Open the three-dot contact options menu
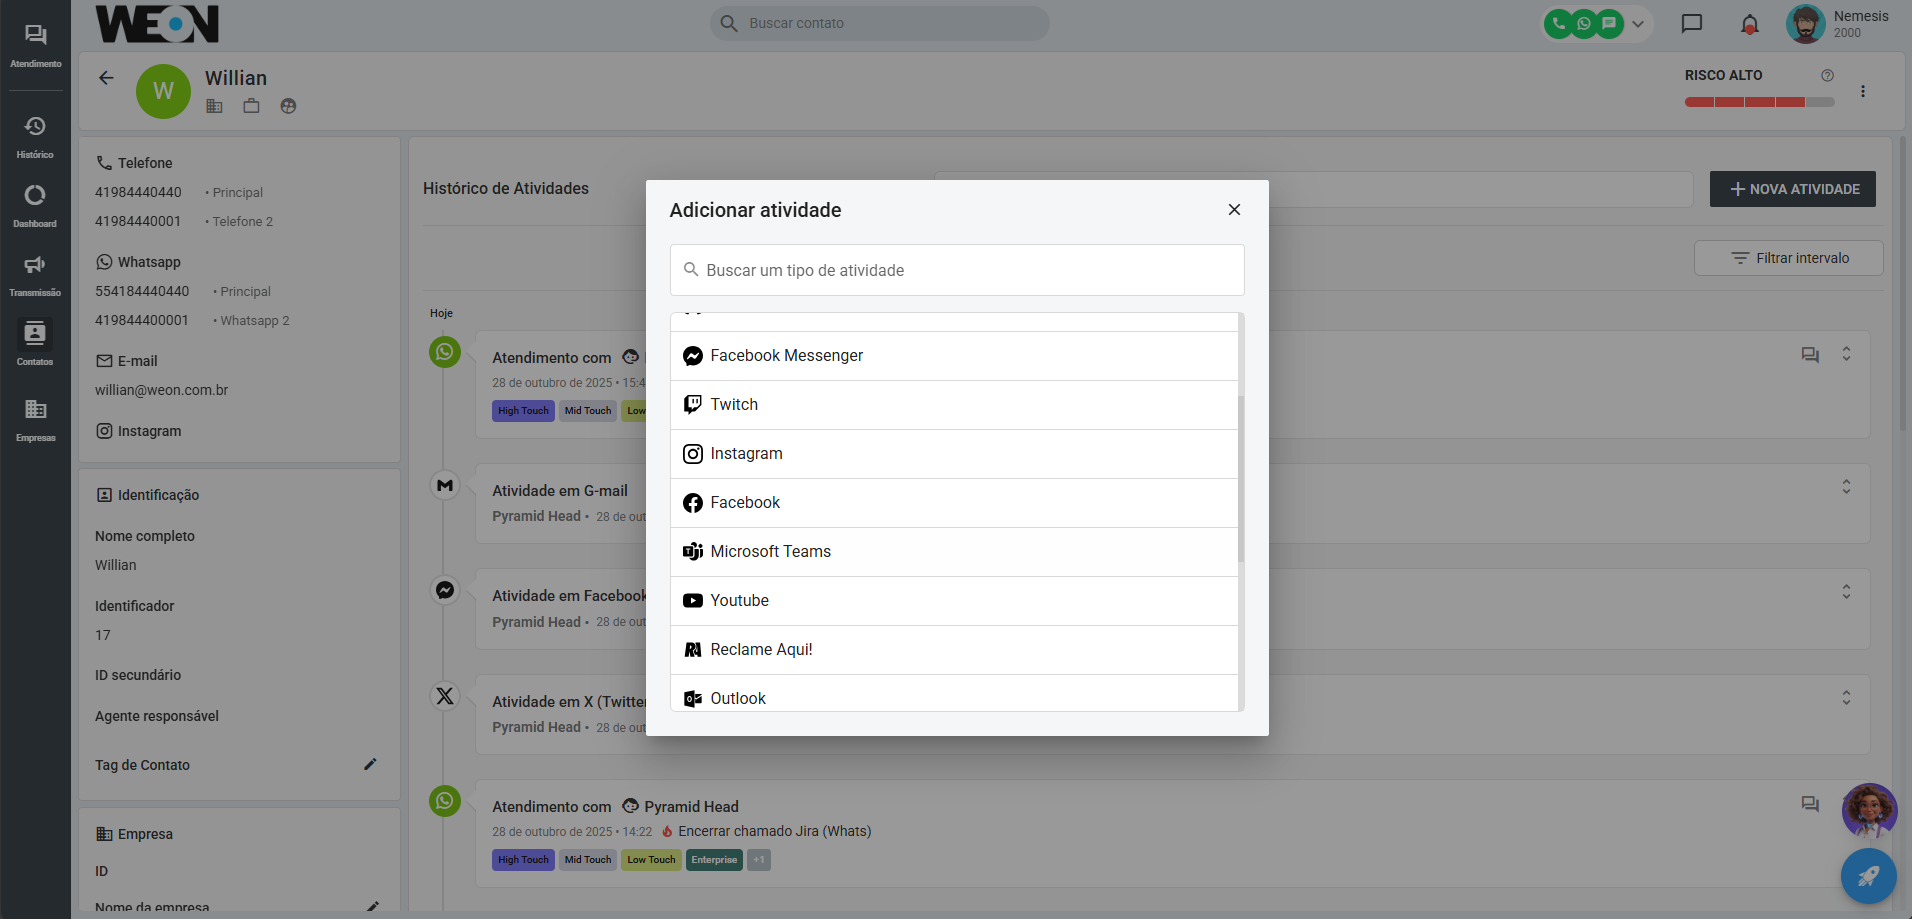This screenshot has height=919, width=1912. pyautogui.click(x=1862, y=91)
